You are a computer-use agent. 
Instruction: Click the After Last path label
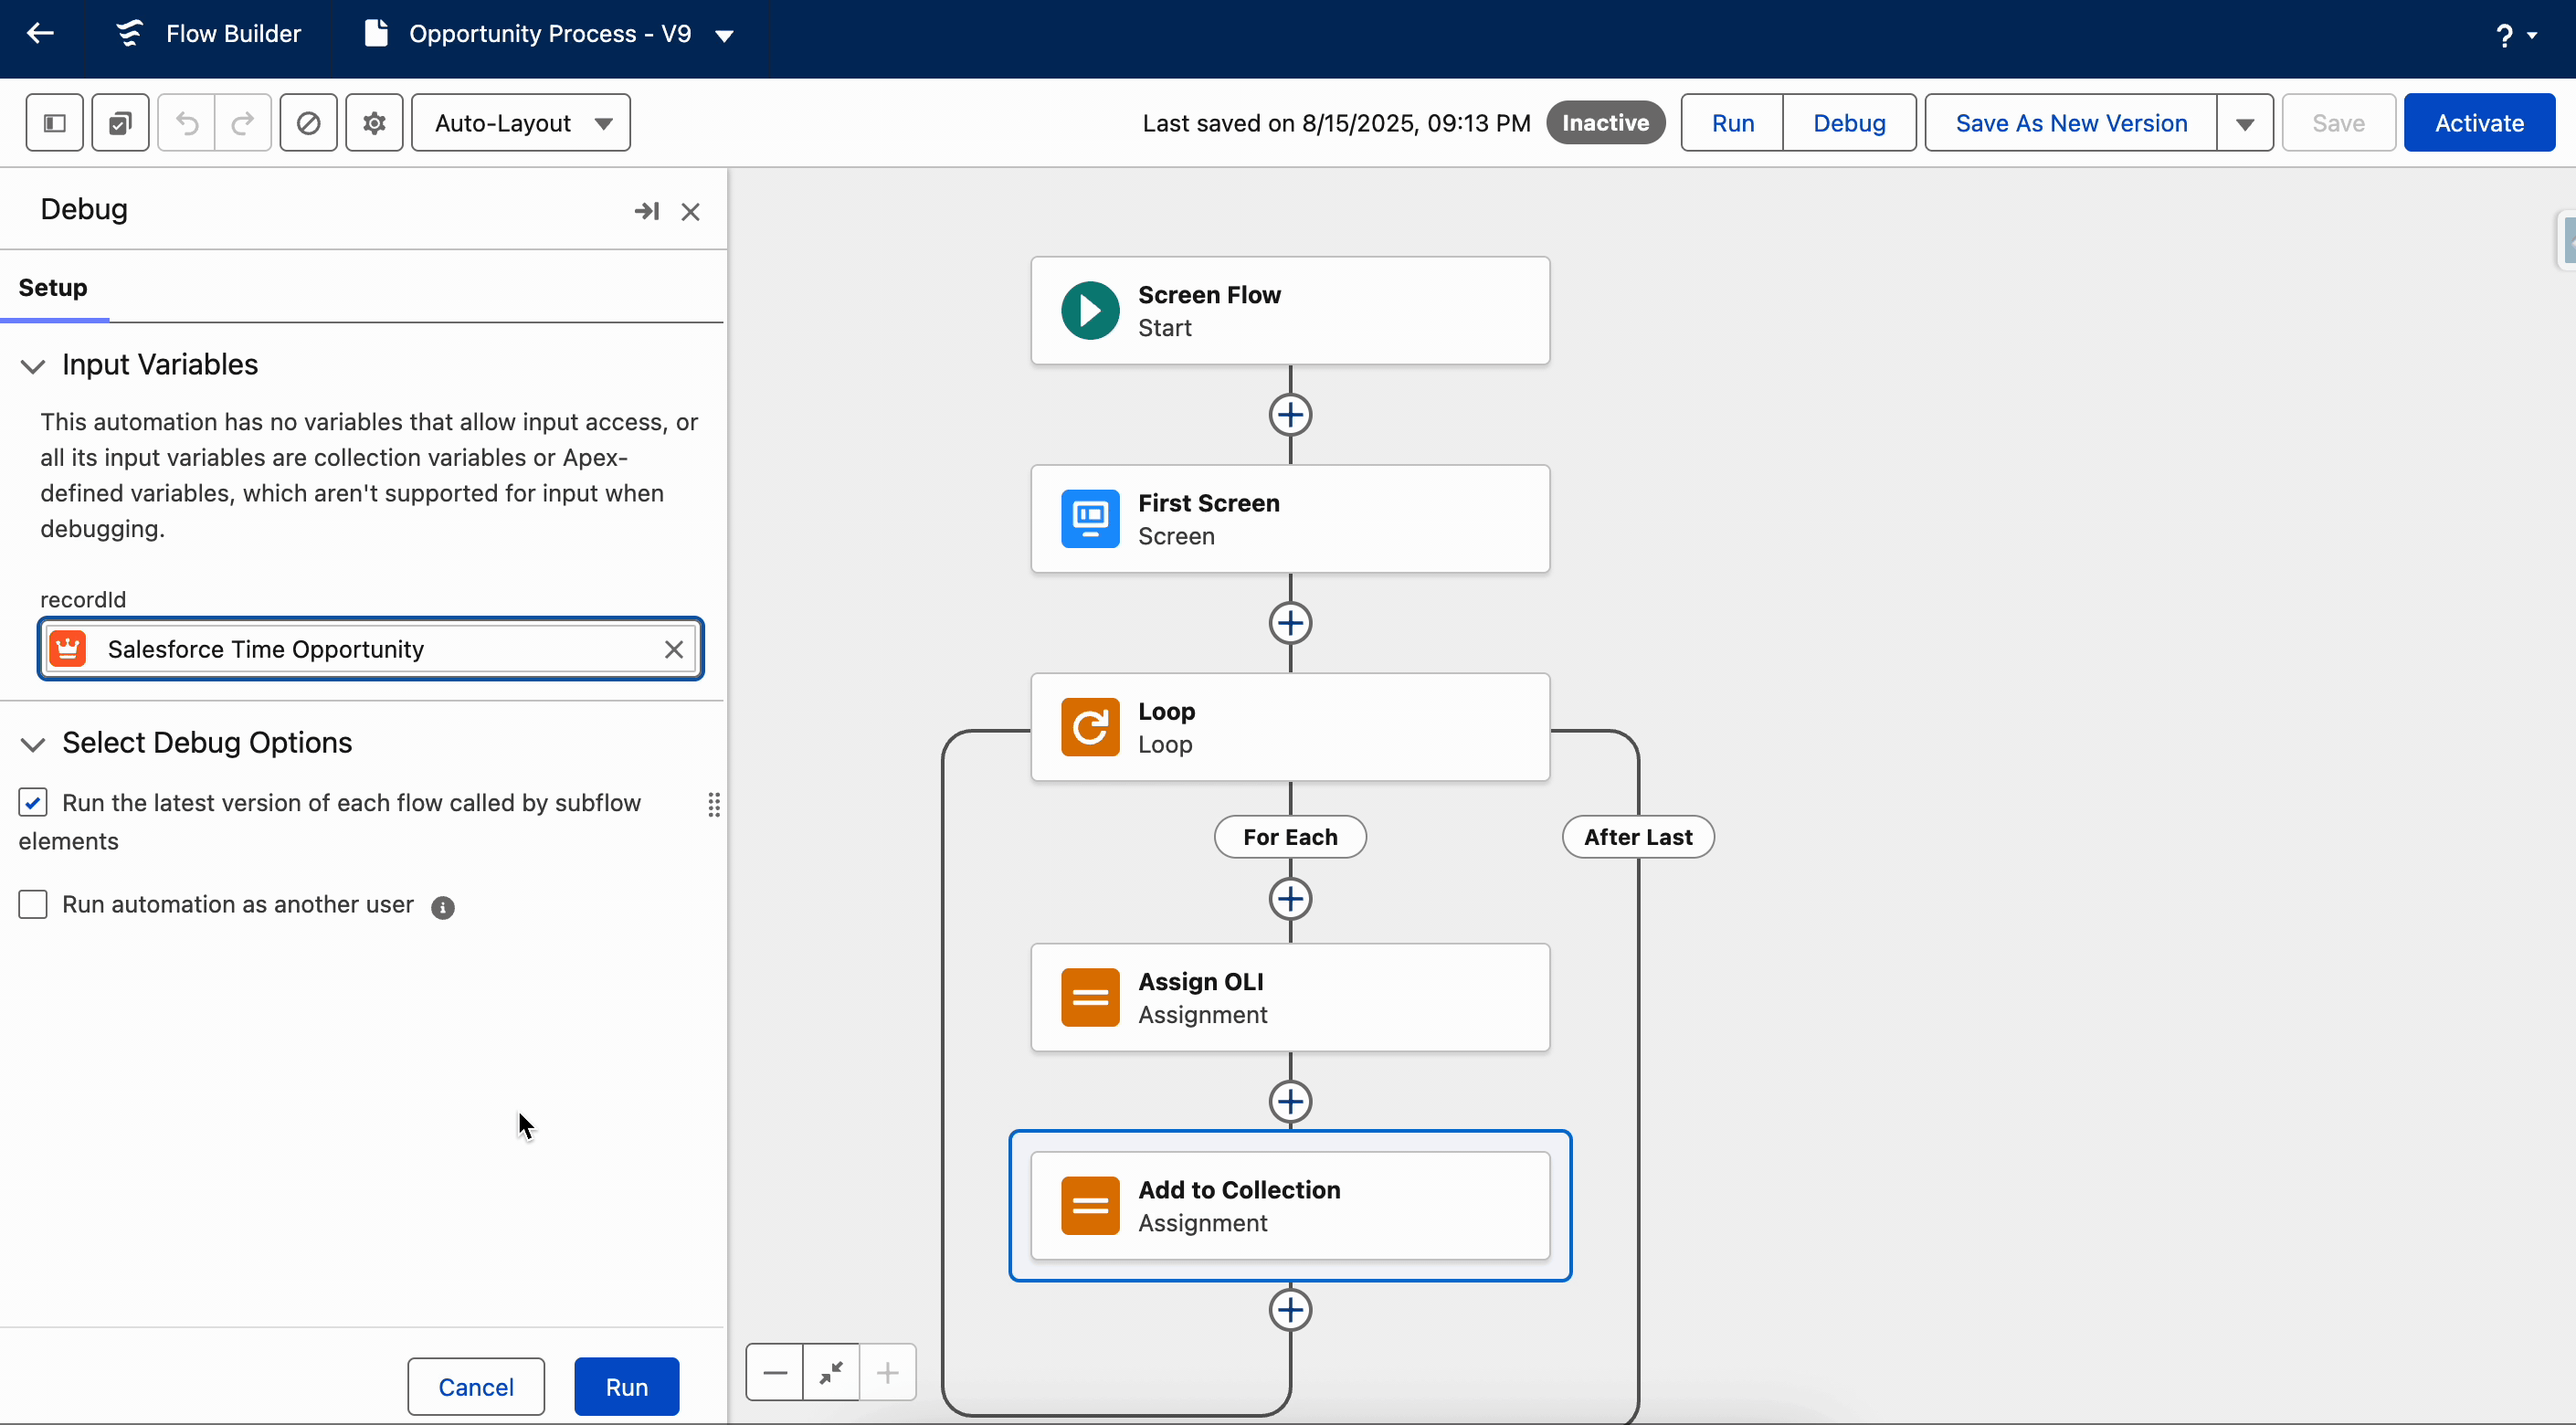pos(1638,837)
